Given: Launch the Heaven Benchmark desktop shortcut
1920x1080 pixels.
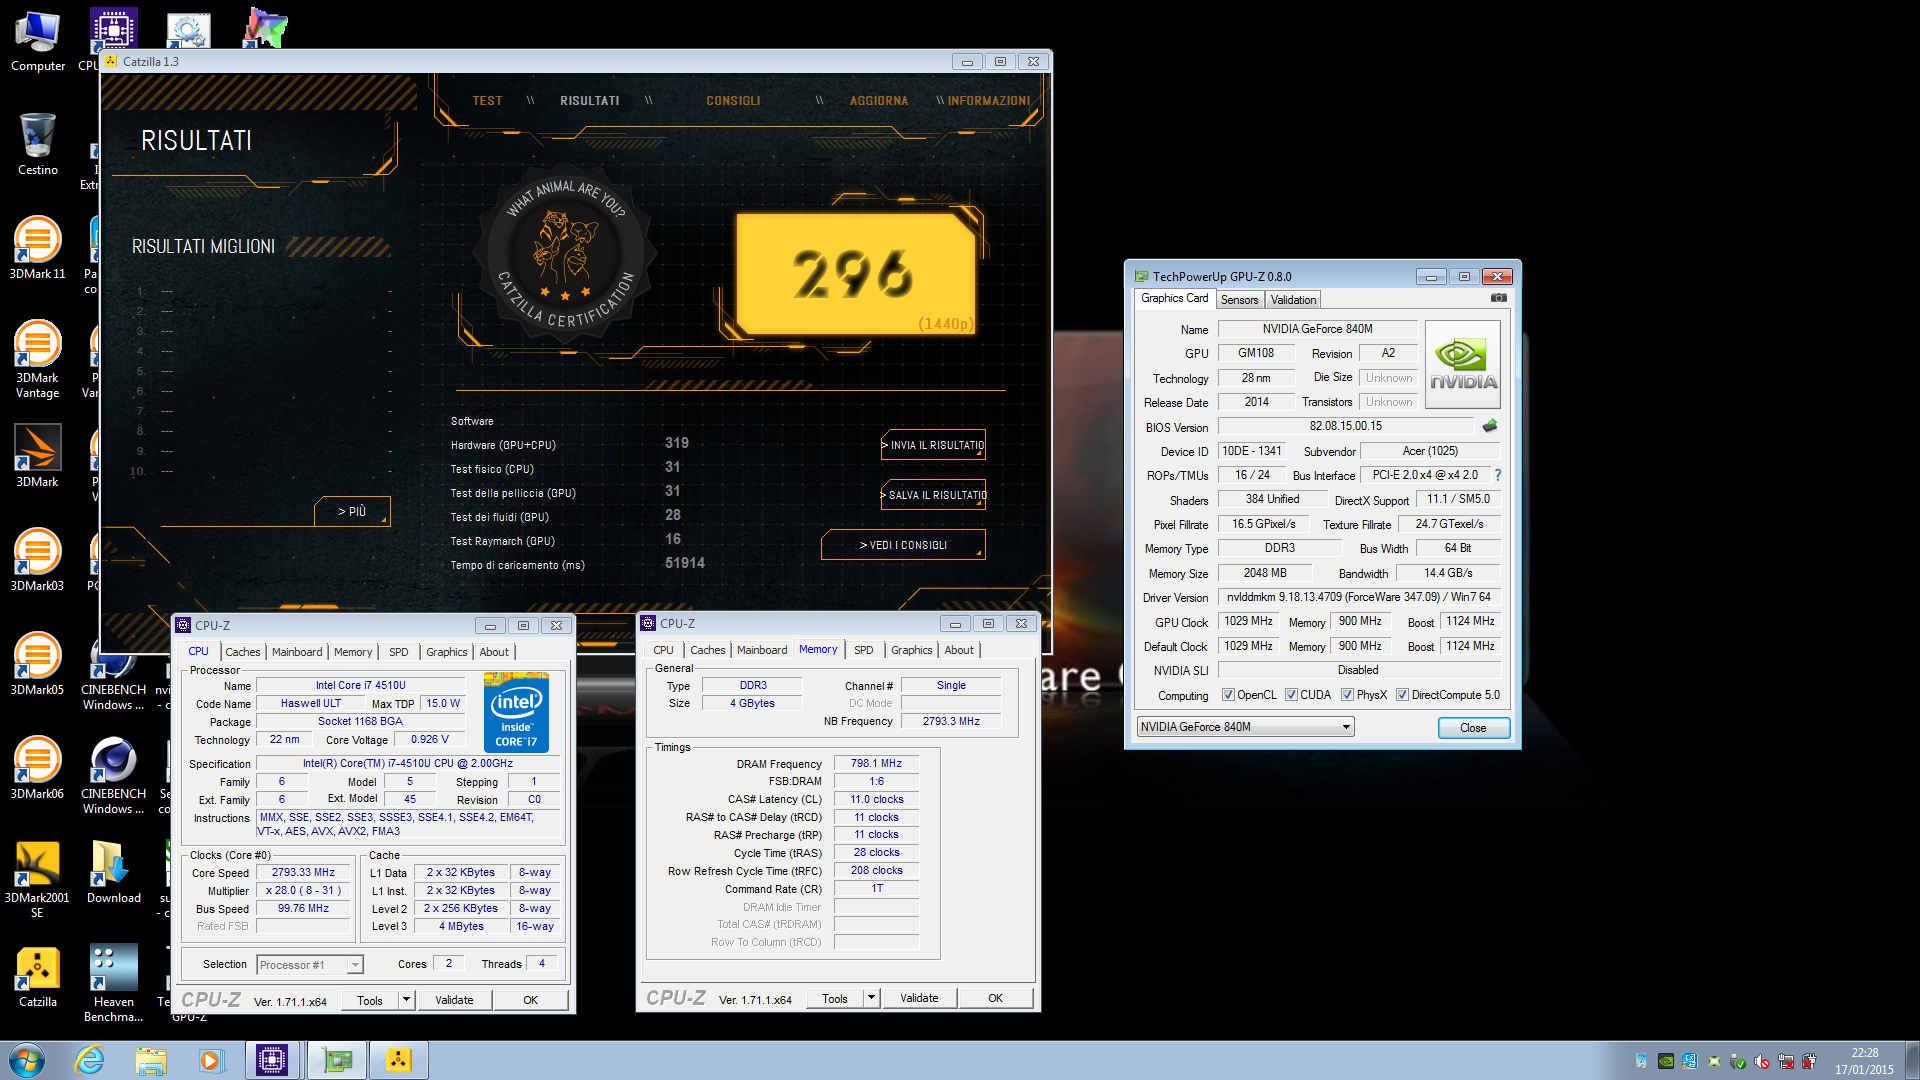Looking at the screenshot, I should click(x=114, y=982).
